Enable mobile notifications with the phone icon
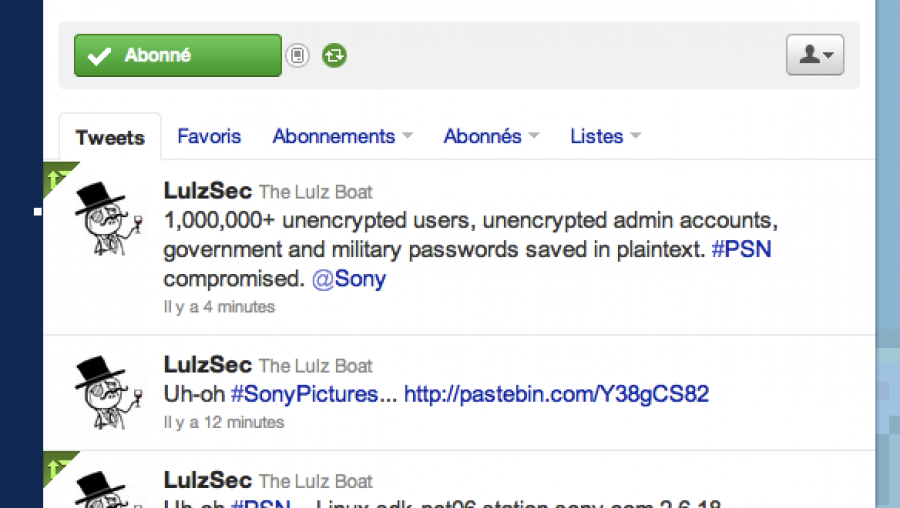The image size is (900, 508). tap(297, 56)
